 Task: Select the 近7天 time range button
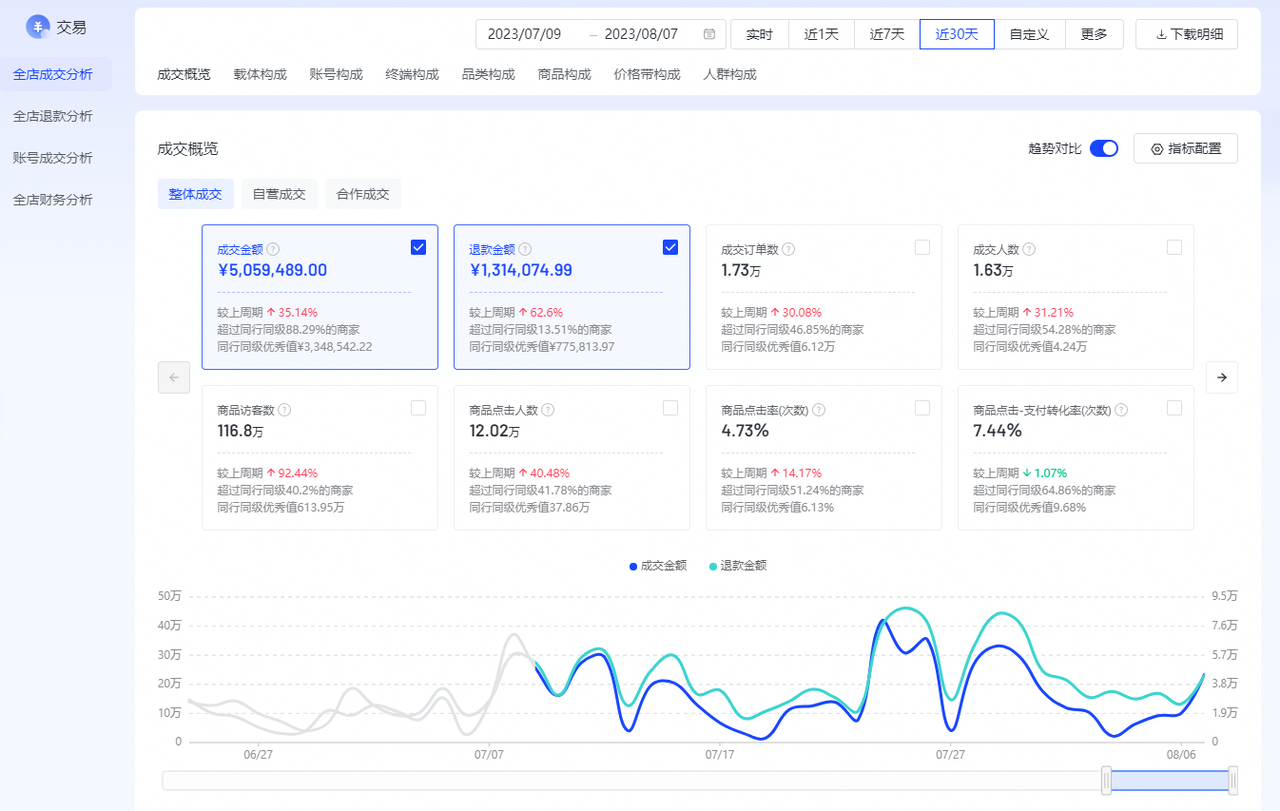(x=887, y=34)
